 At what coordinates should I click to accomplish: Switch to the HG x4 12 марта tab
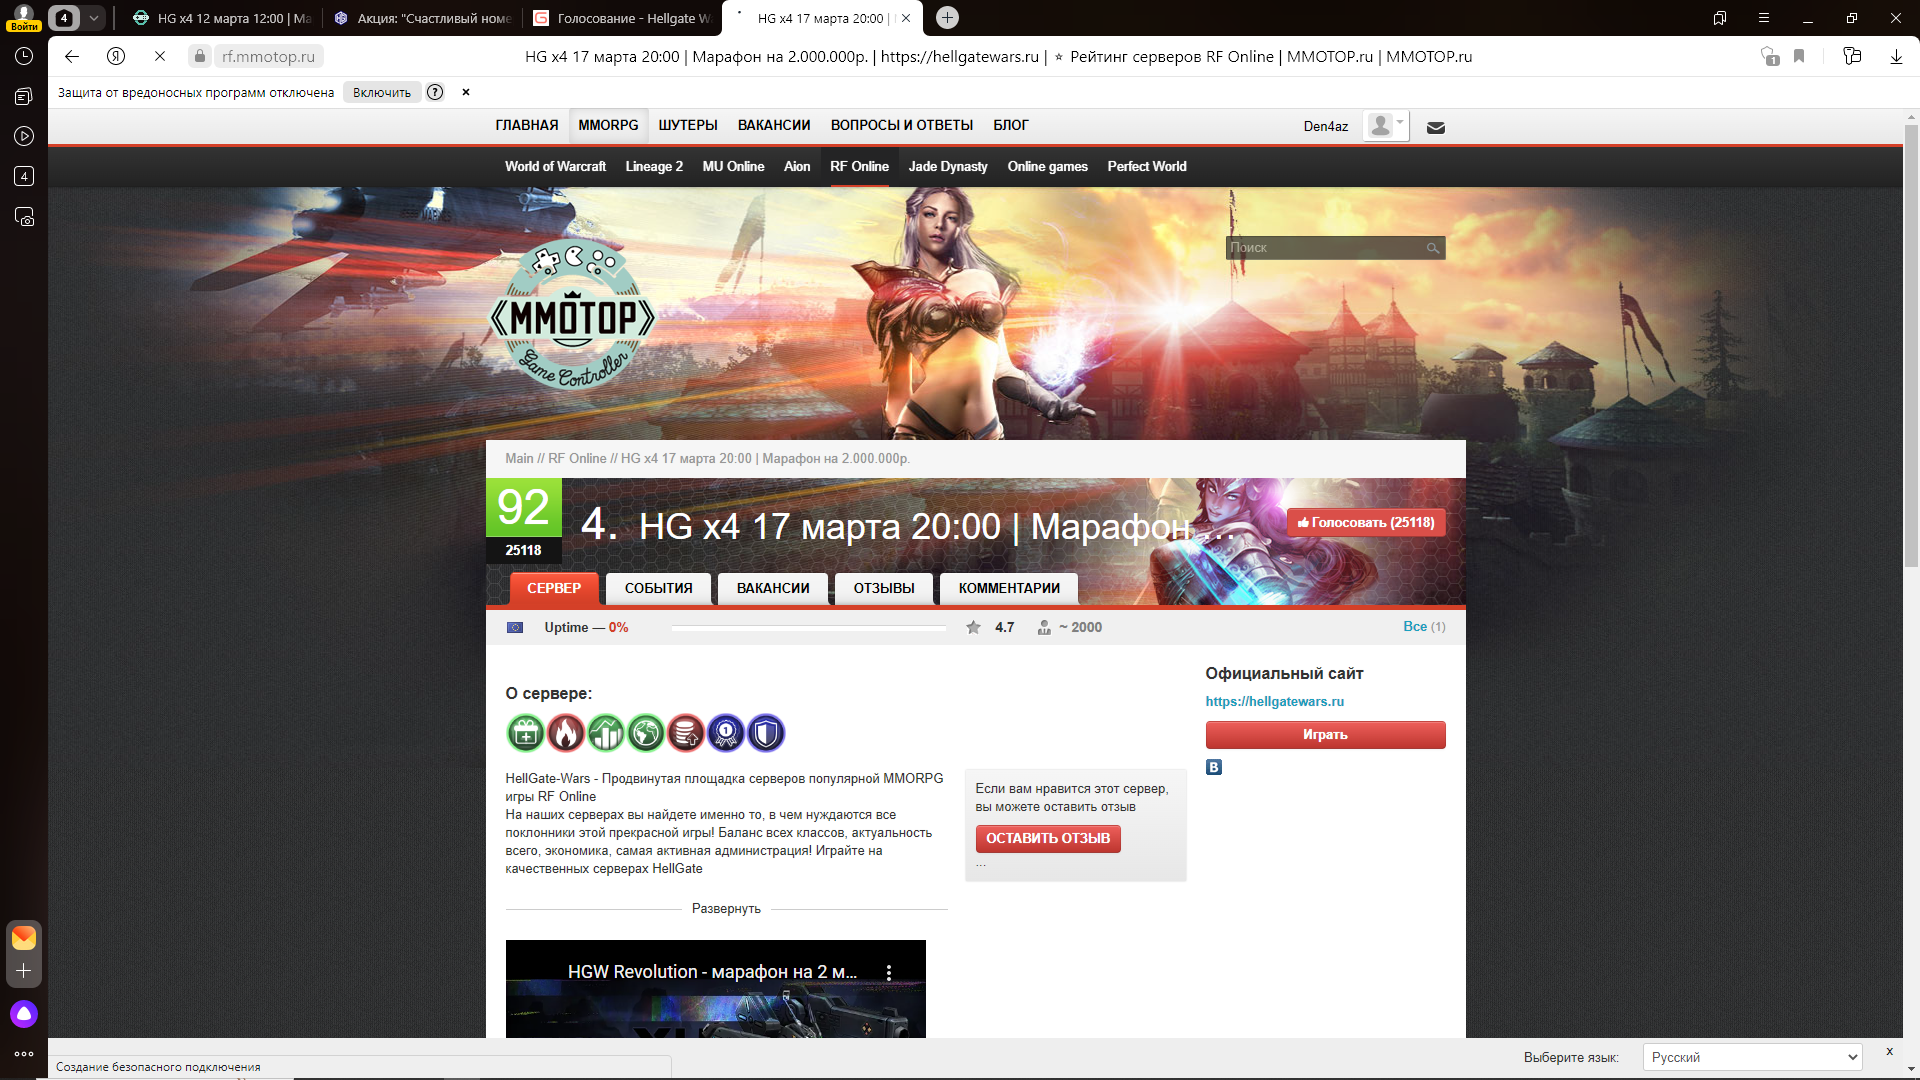[223, 18]
